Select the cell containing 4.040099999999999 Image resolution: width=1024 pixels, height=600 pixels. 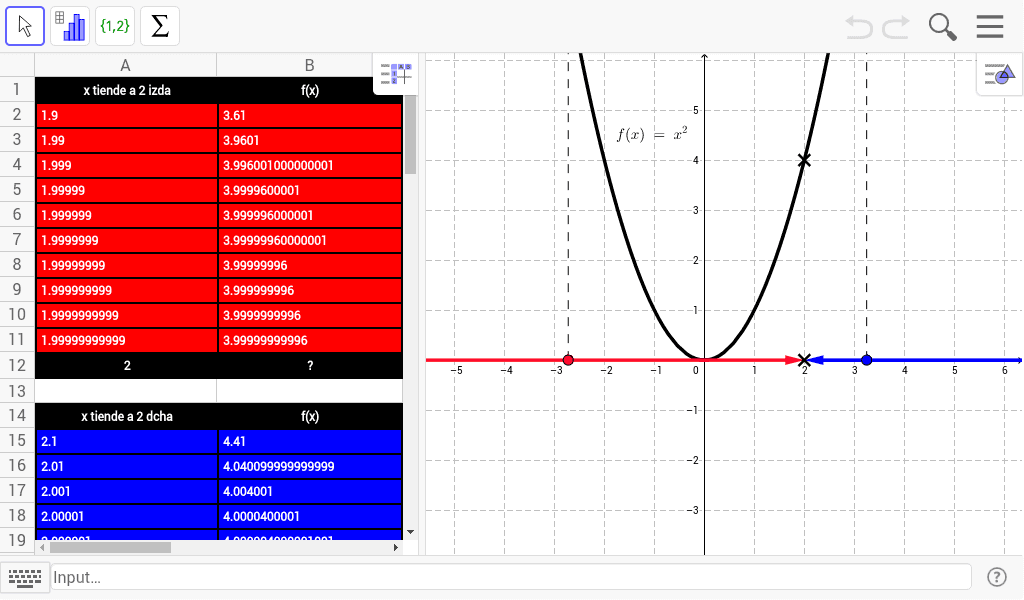pyautogui.click(x=310, y=466)
